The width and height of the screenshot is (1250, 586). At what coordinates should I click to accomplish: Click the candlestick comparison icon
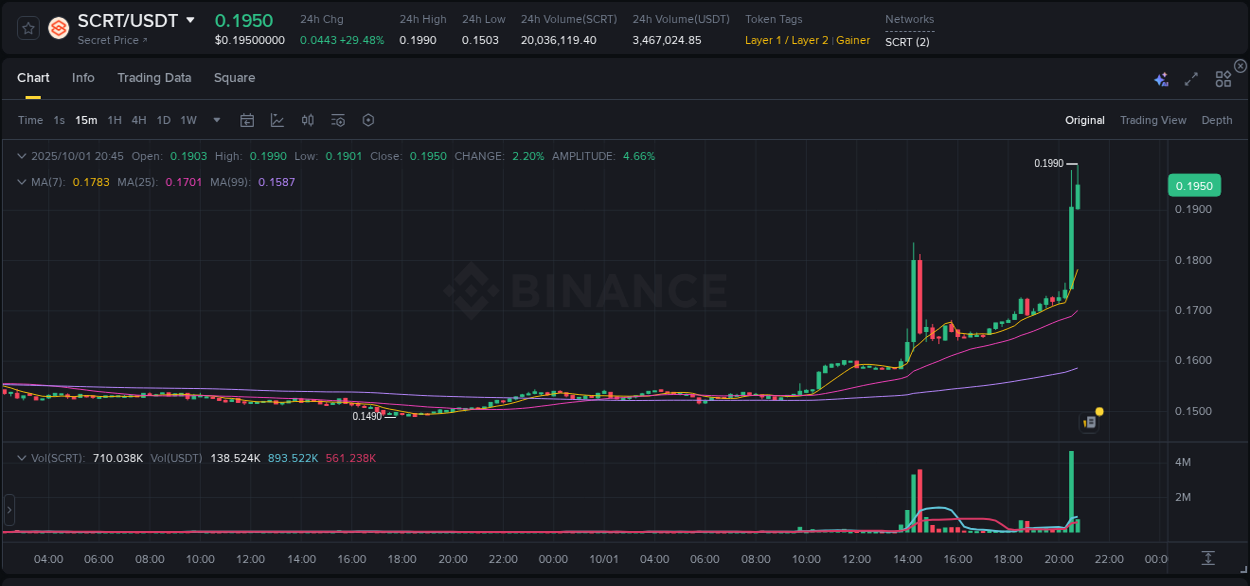307,119
